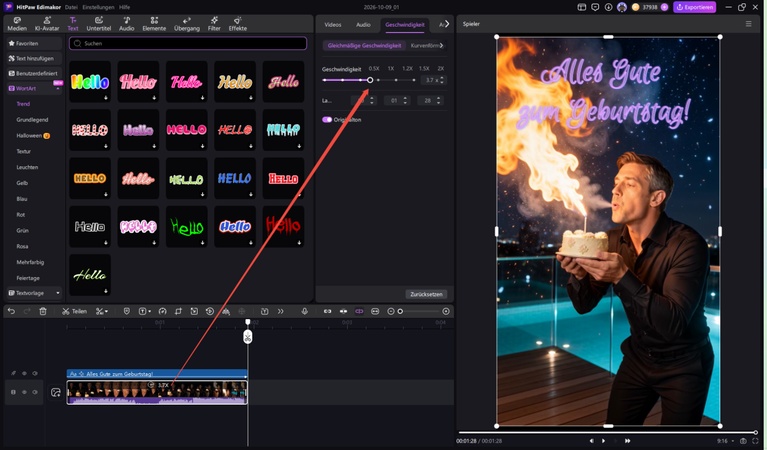Viewport: 767px width, 450px height.
Task: Click the Favoriten sidebar item
Action: [x=34, y=44]
